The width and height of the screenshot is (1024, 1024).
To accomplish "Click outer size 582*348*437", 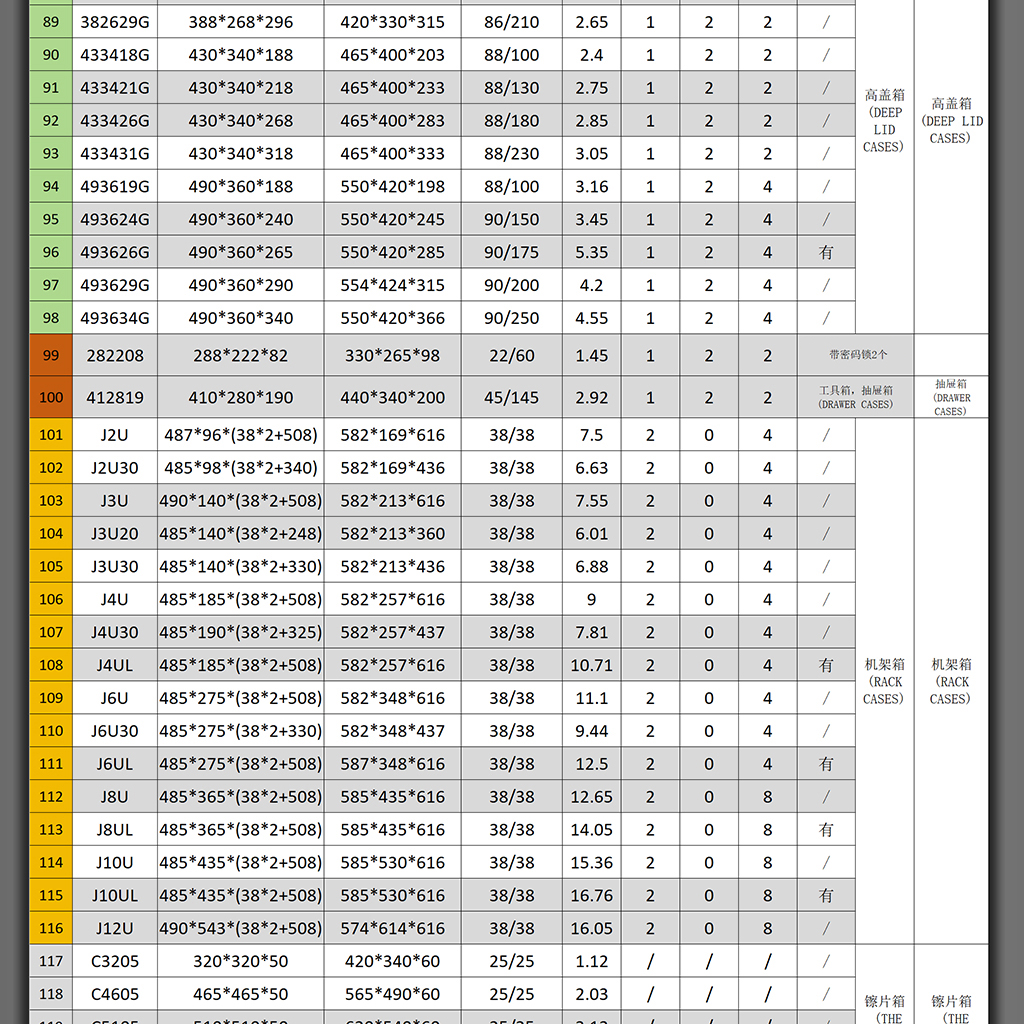I will 392,731.
